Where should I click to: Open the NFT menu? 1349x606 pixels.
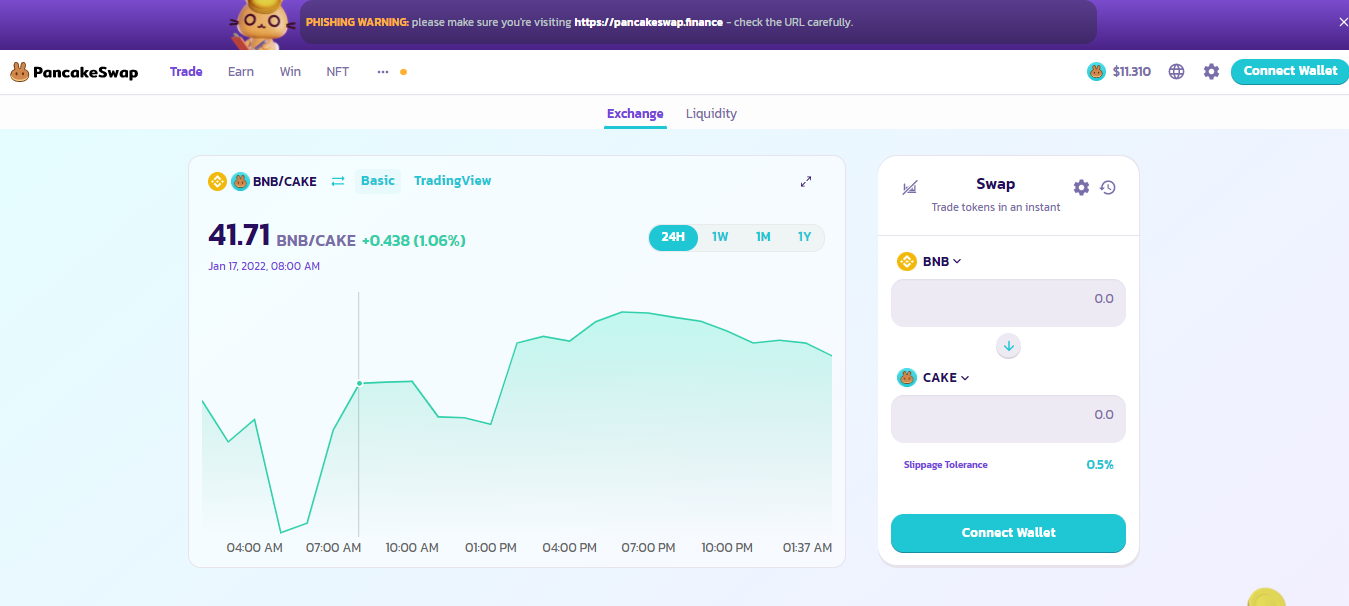click(x=338, y=72)
